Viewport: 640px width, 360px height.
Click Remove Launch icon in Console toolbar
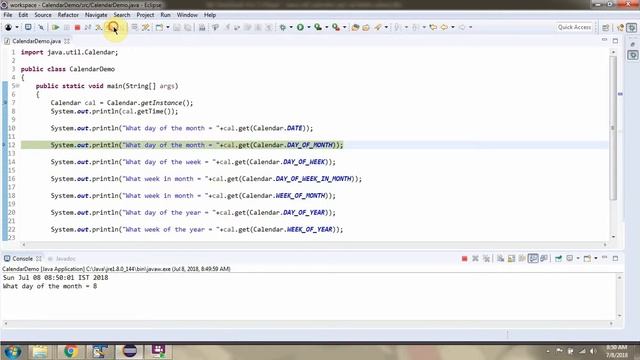tap(475, 258)
